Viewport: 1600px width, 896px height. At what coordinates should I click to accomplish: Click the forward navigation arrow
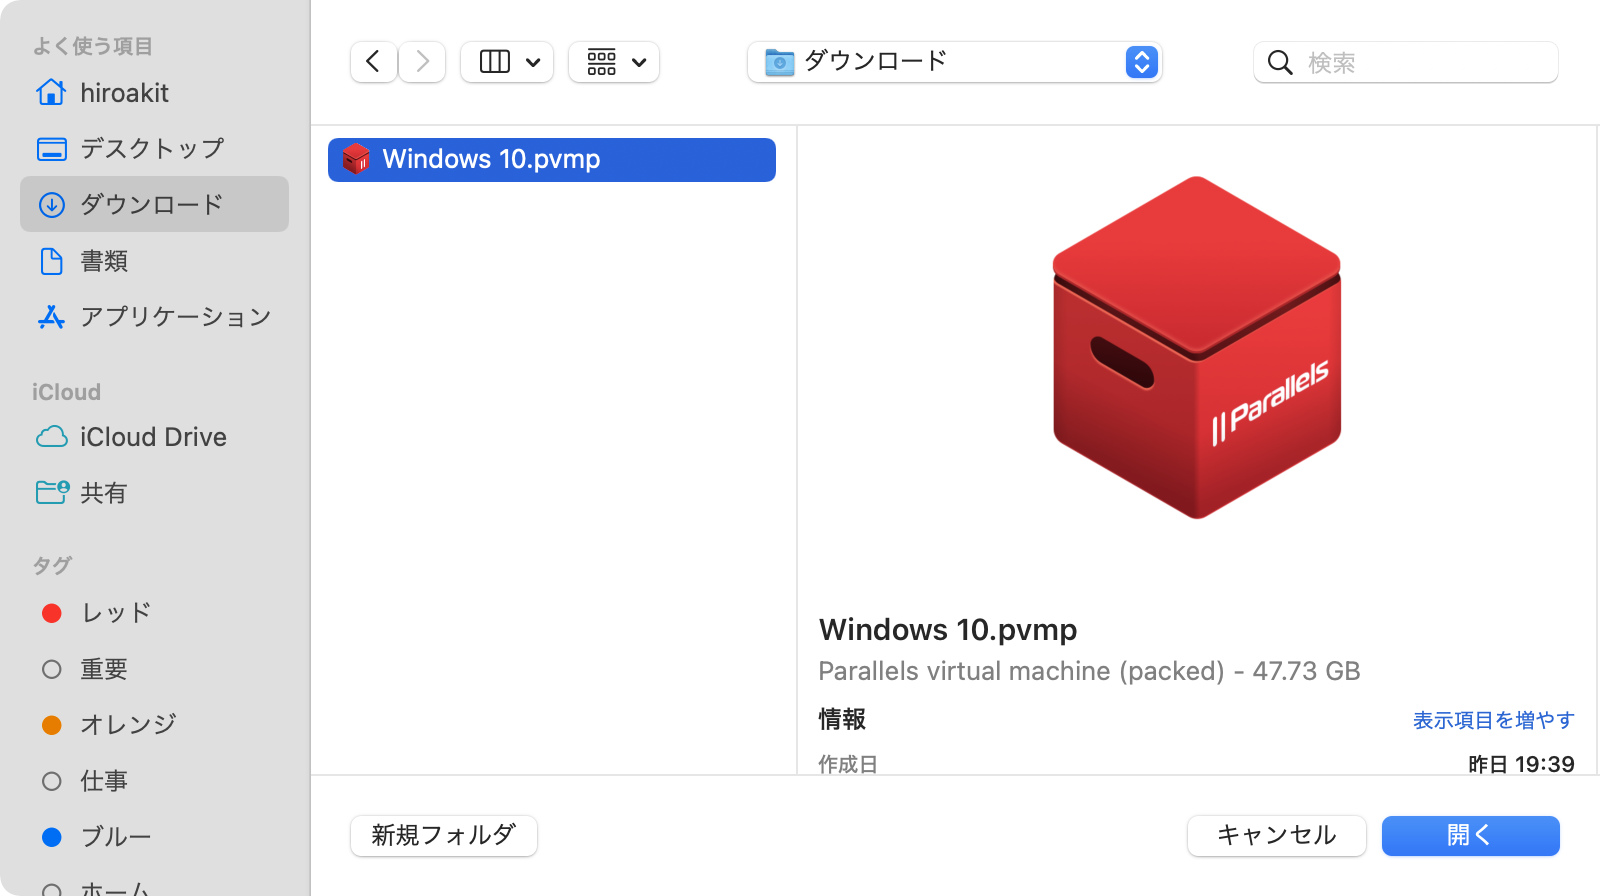click(422, 62)
